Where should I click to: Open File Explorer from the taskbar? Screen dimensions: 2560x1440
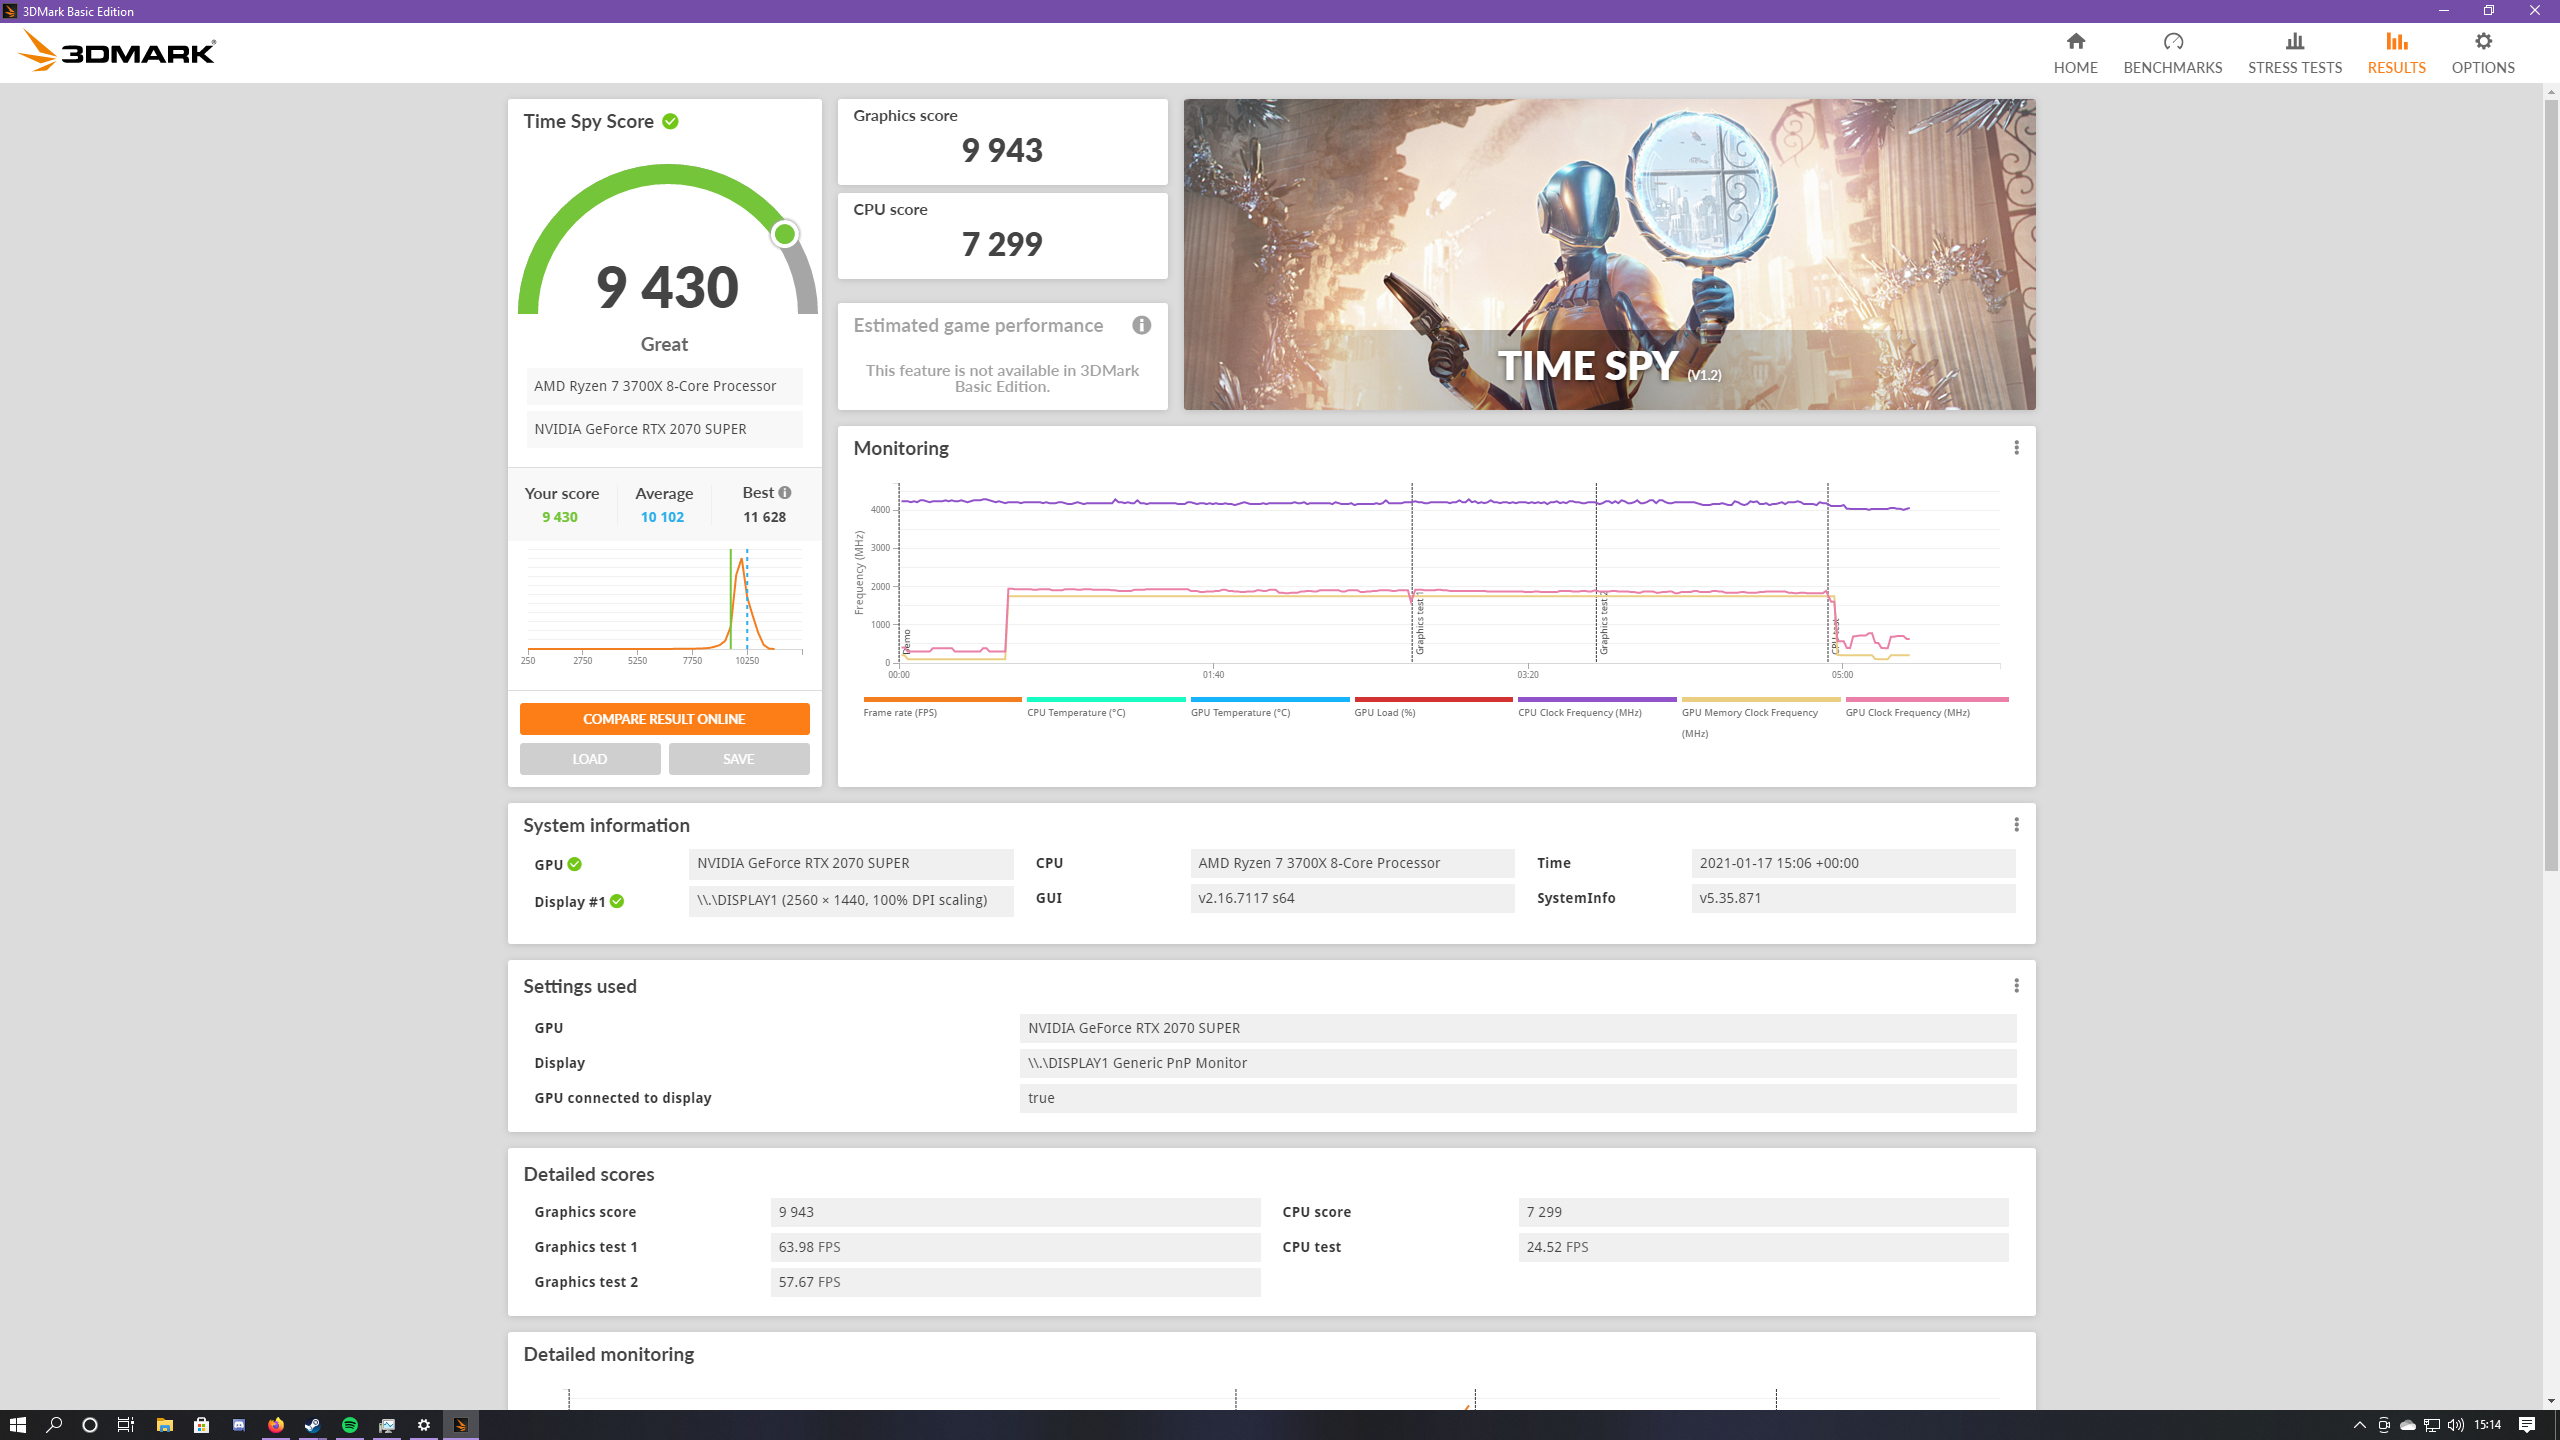(x=165, y=1425)
